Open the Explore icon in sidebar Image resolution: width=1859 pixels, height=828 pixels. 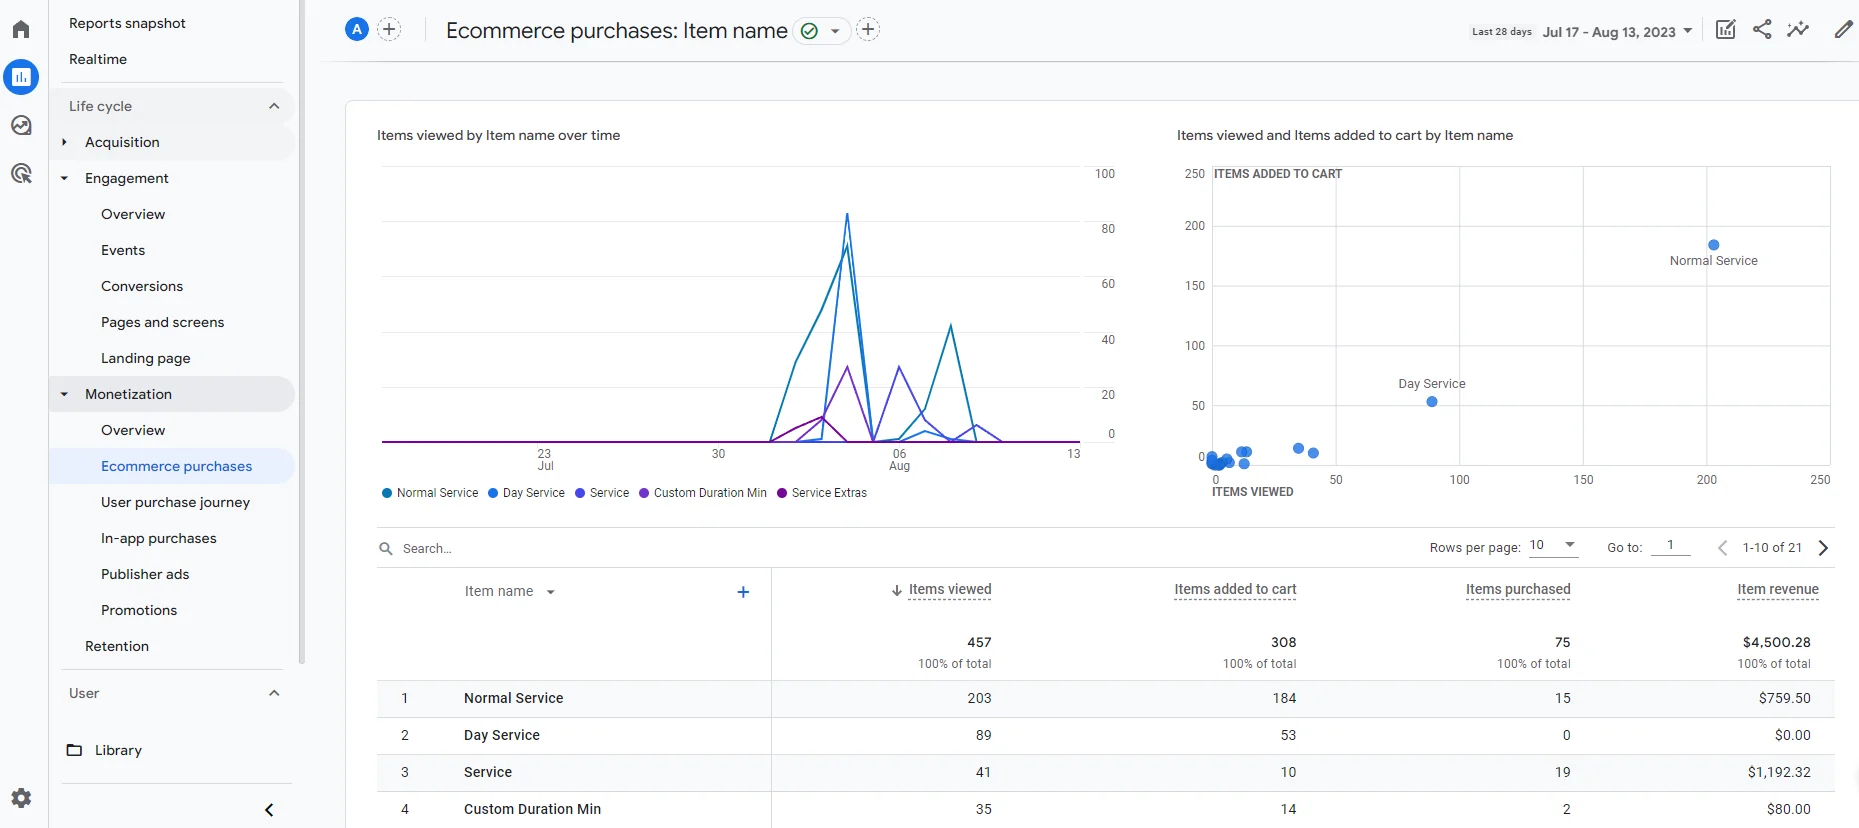click(21, 125)
